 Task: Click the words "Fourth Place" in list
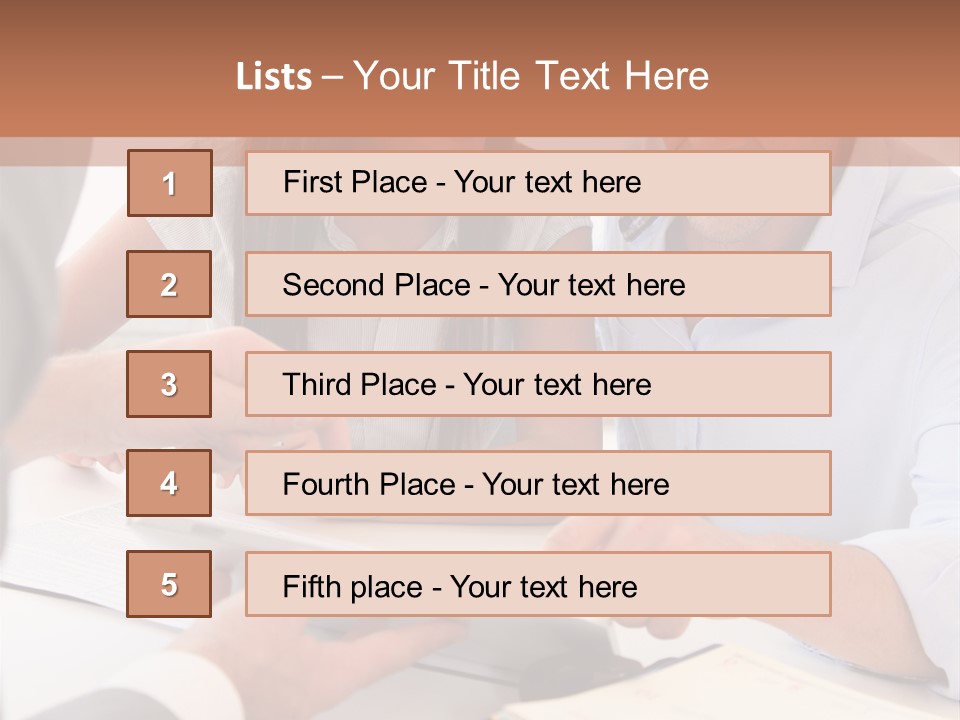369,484
